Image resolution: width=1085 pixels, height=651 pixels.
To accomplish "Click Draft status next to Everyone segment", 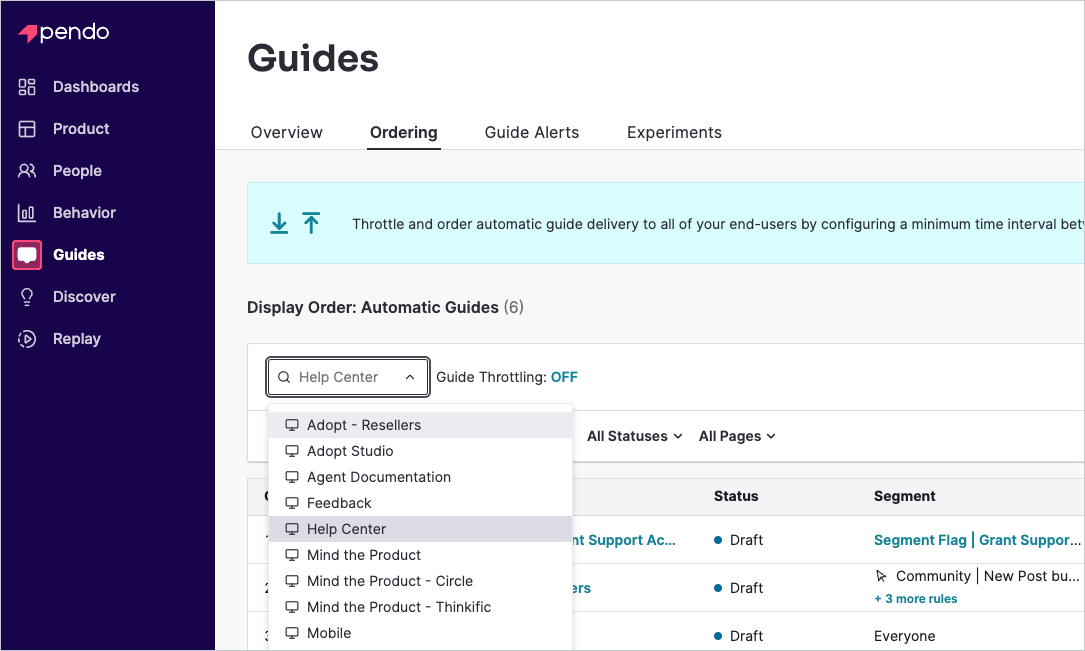I will pos(738,636).
